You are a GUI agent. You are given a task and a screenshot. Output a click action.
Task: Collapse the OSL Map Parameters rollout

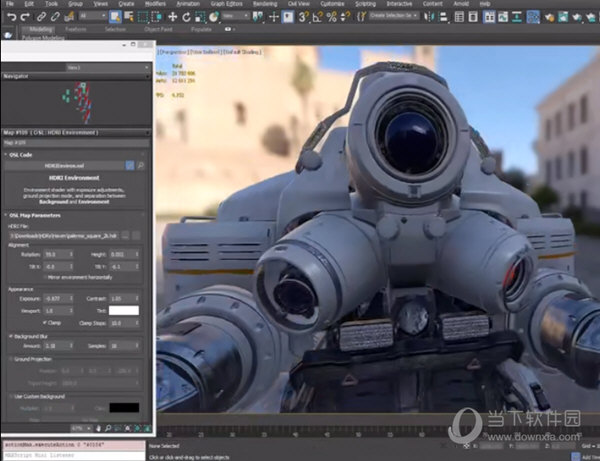(x=6, y=215)
